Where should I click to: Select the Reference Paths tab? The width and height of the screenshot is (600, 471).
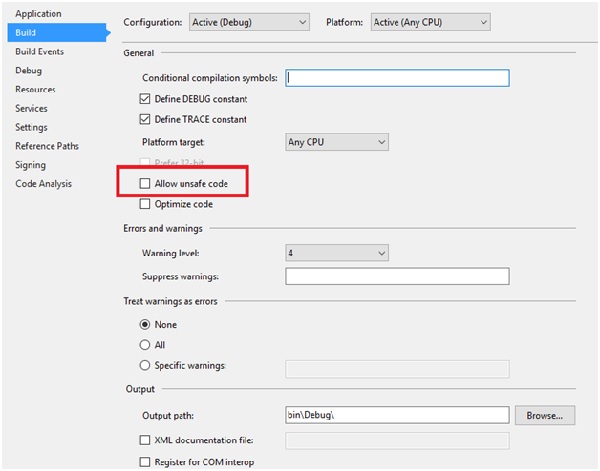click(47, 146)
